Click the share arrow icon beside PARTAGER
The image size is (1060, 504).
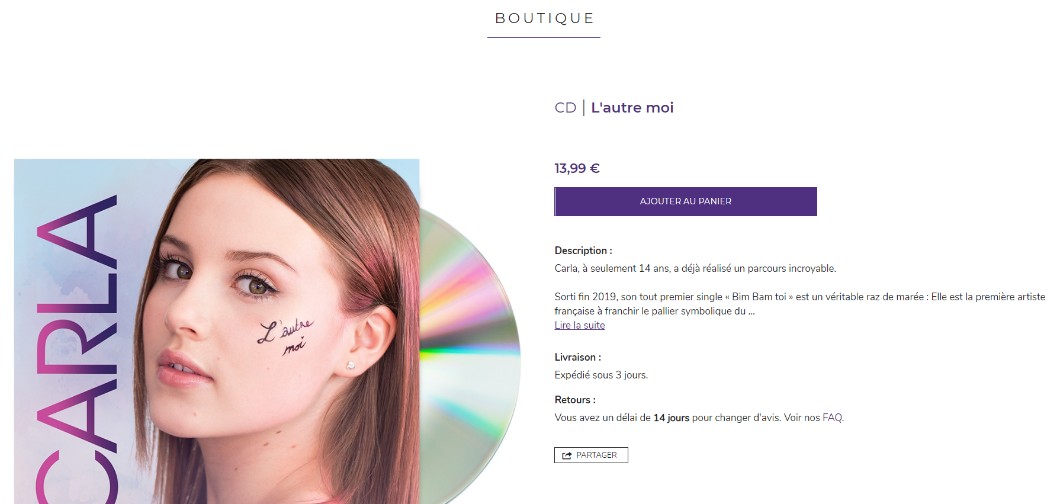[567, 456]
